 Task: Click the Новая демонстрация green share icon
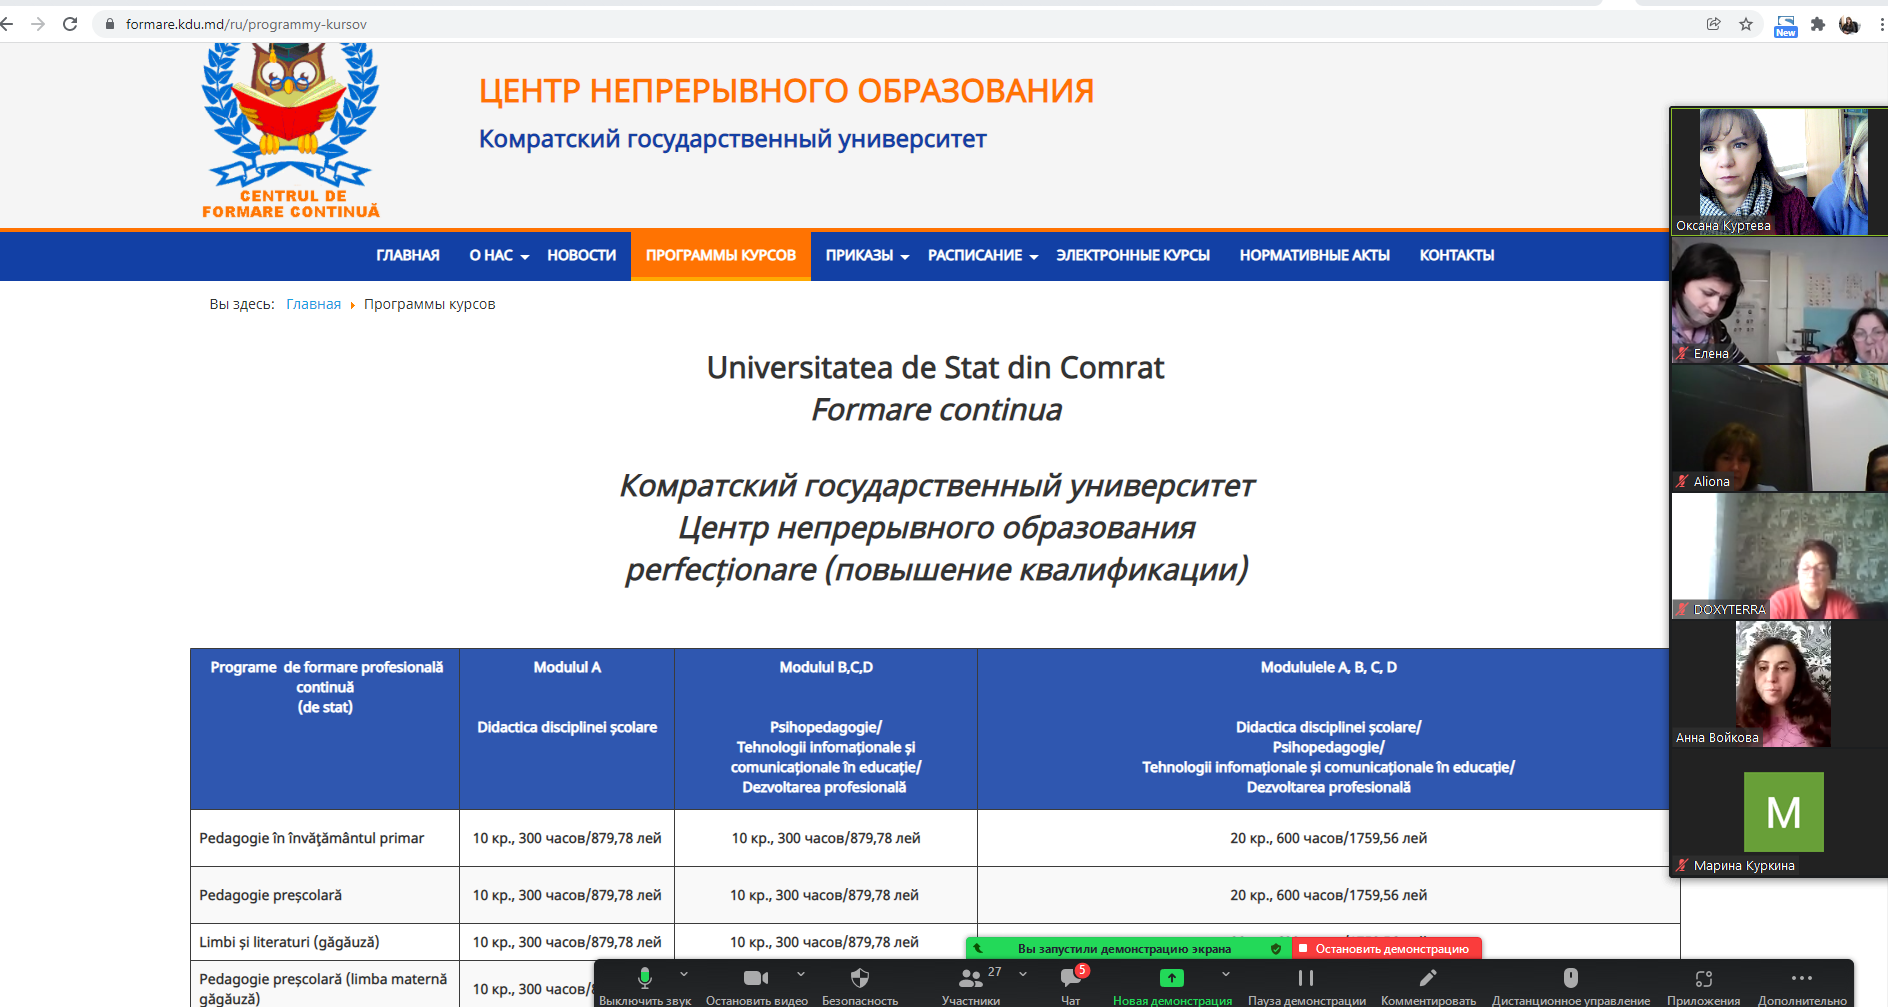pos(1171,980)
